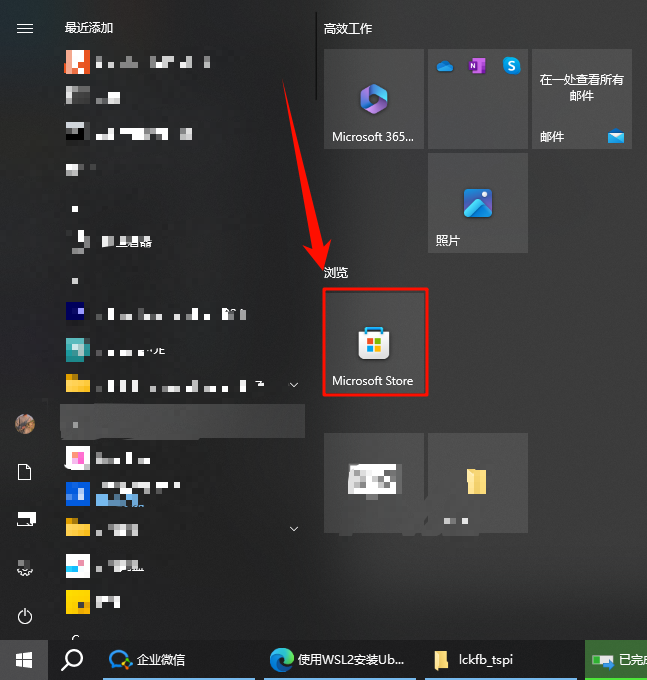Open the Settings gear in the Start sidebar
Image resolution: width=647 pixels, height=680 pixels.
[x=25, y=568]
